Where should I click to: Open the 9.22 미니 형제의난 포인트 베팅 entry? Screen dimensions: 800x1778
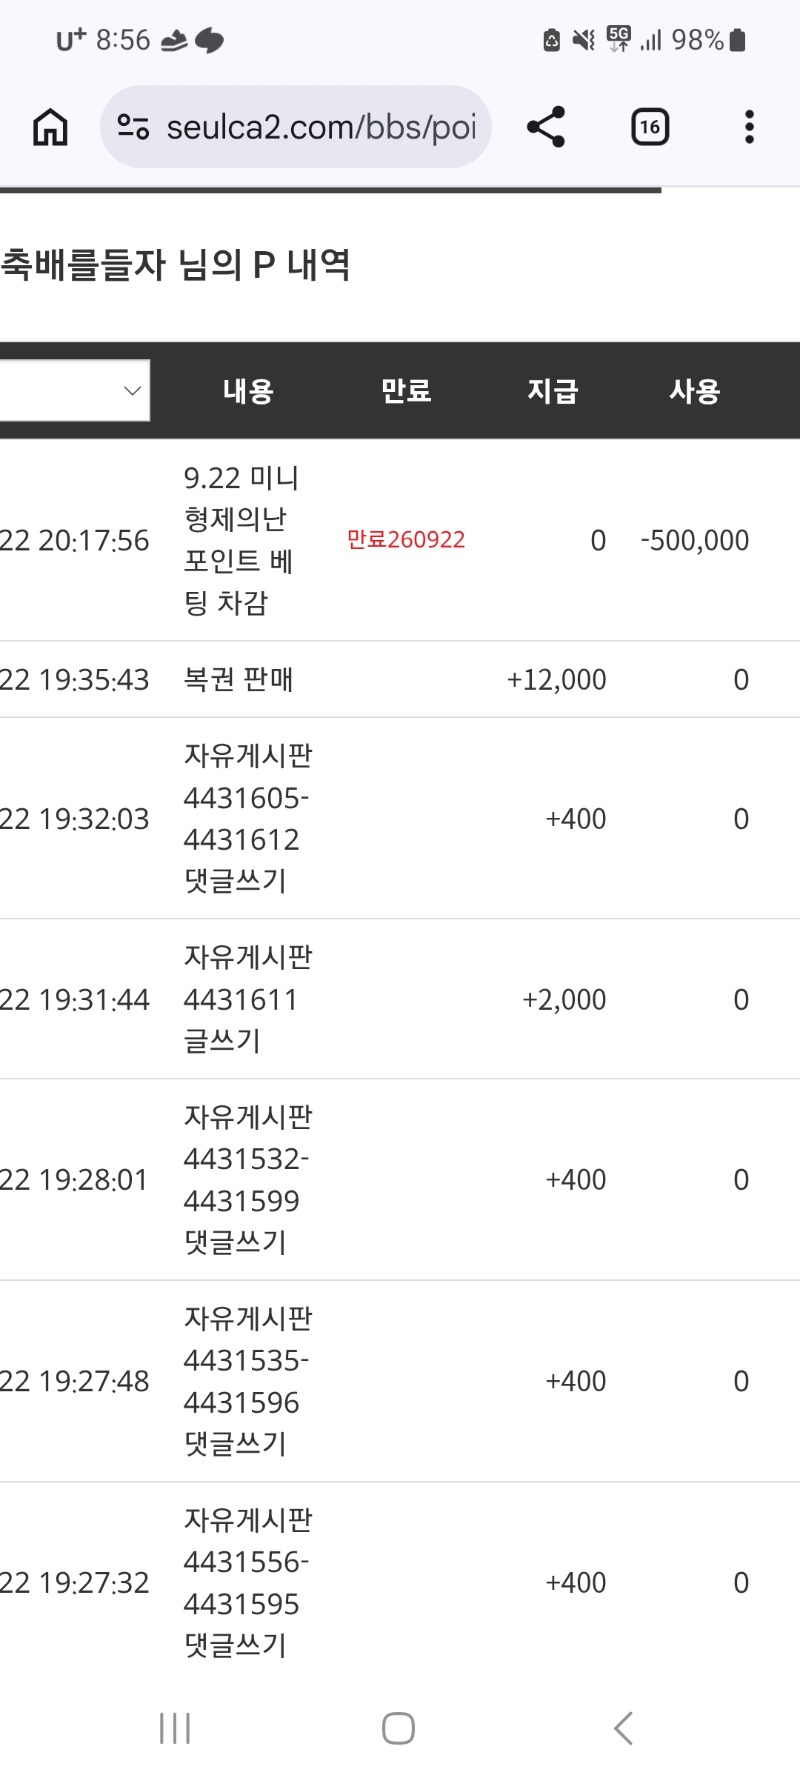click(242, 540)
